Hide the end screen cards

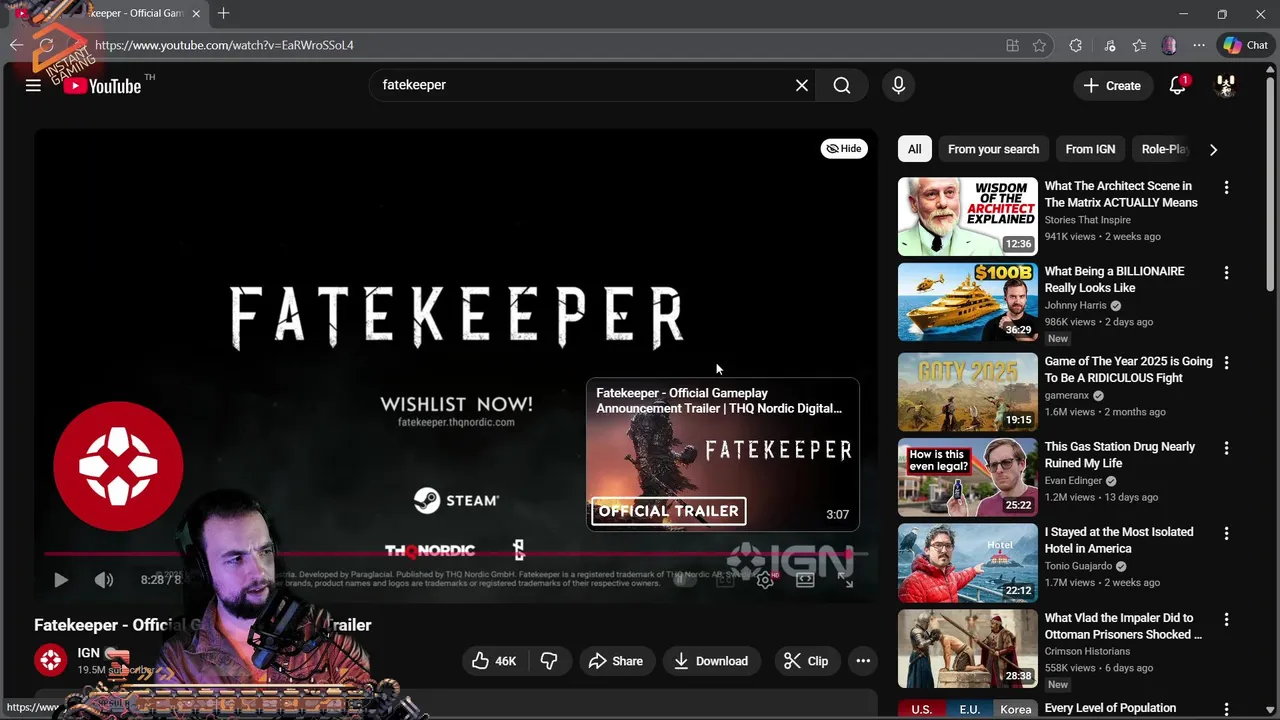[x=844, y=148]
